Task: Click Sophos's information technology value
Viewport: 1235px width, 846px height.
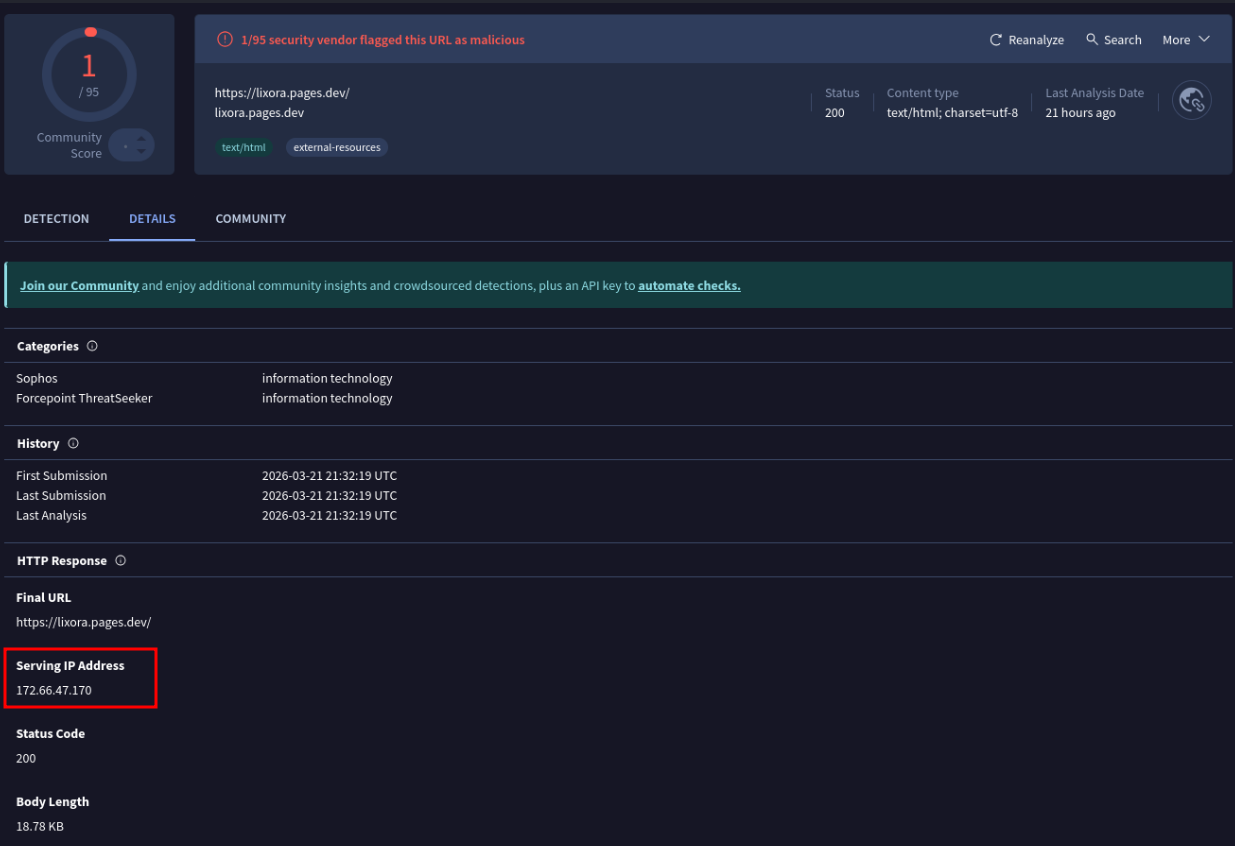Action: (x=327, y=379)
